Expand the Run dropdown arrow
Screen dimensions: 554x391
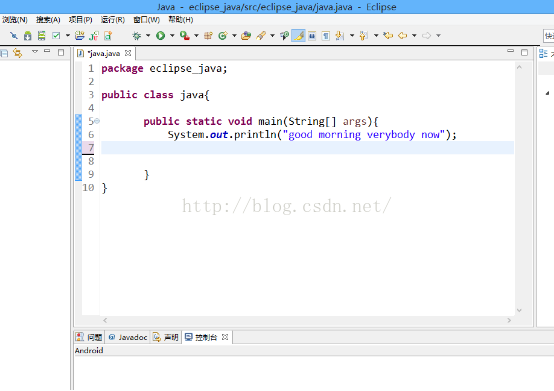[172, 36]
